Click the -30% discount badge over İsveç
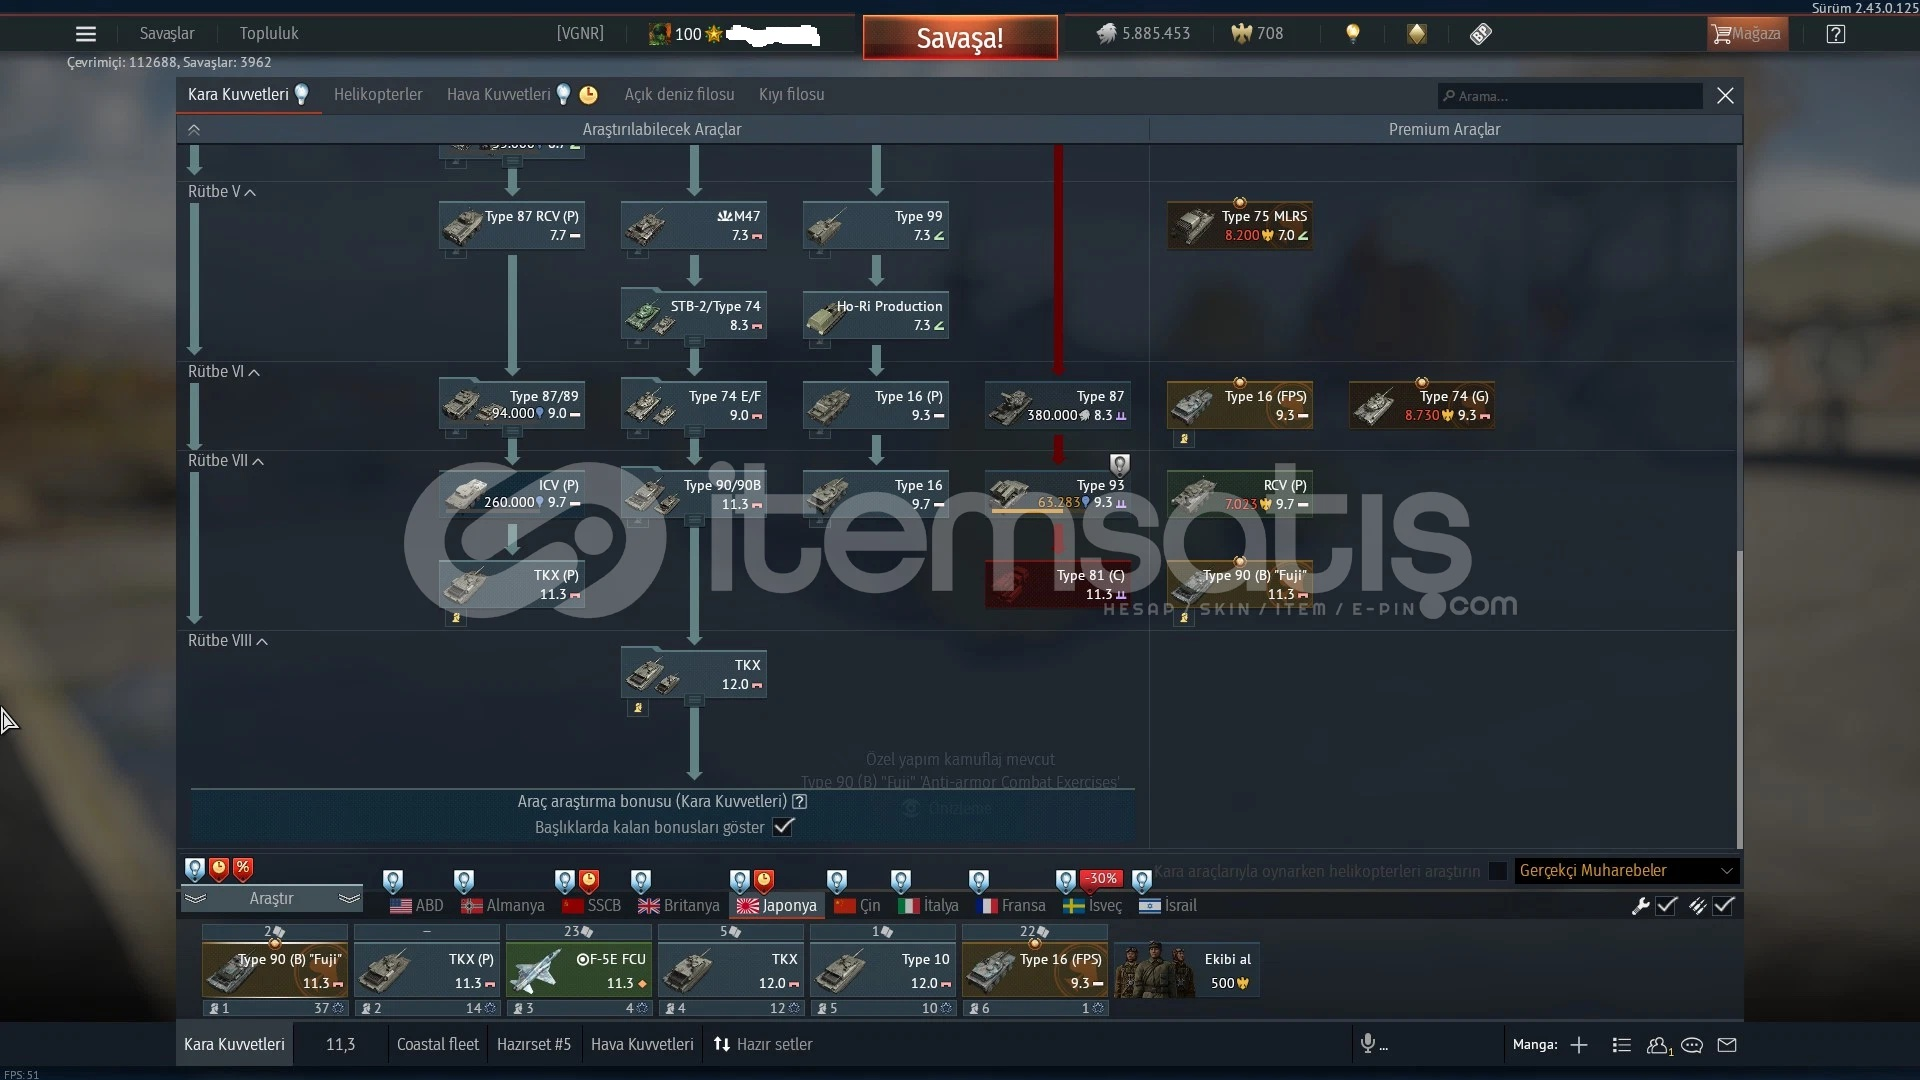This screenshot has width=1920, height=1080. coord(1102,879)
